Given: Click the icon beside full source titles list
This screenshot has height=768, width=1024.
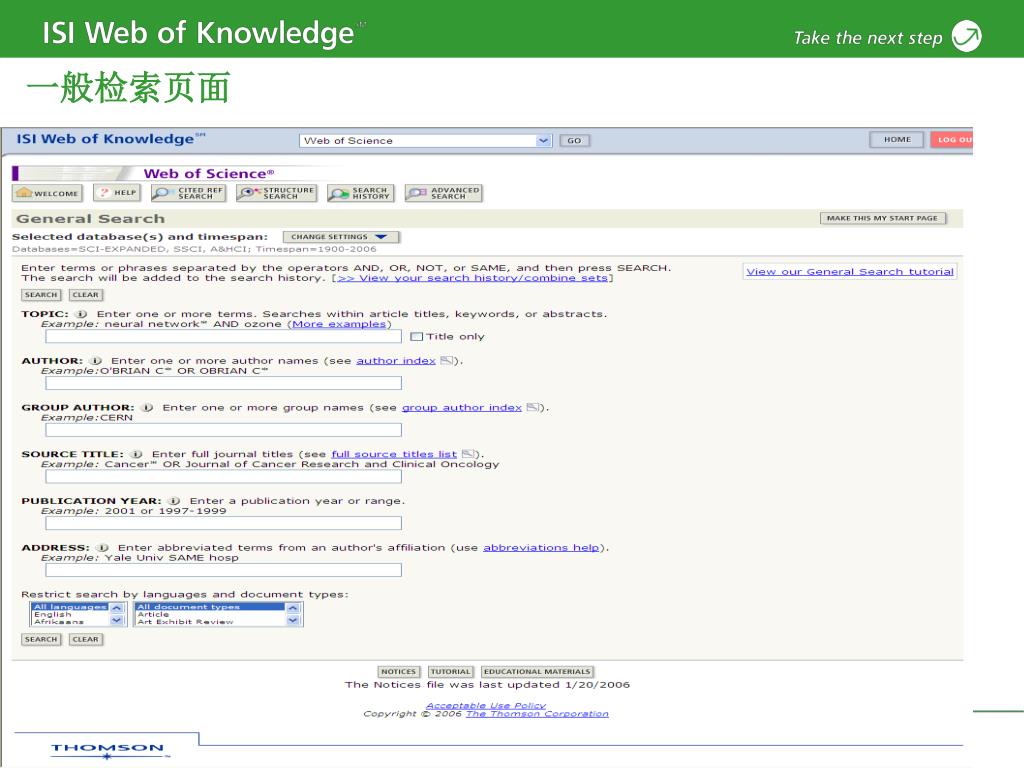Looking at the screenshot, I should [468, 454].
